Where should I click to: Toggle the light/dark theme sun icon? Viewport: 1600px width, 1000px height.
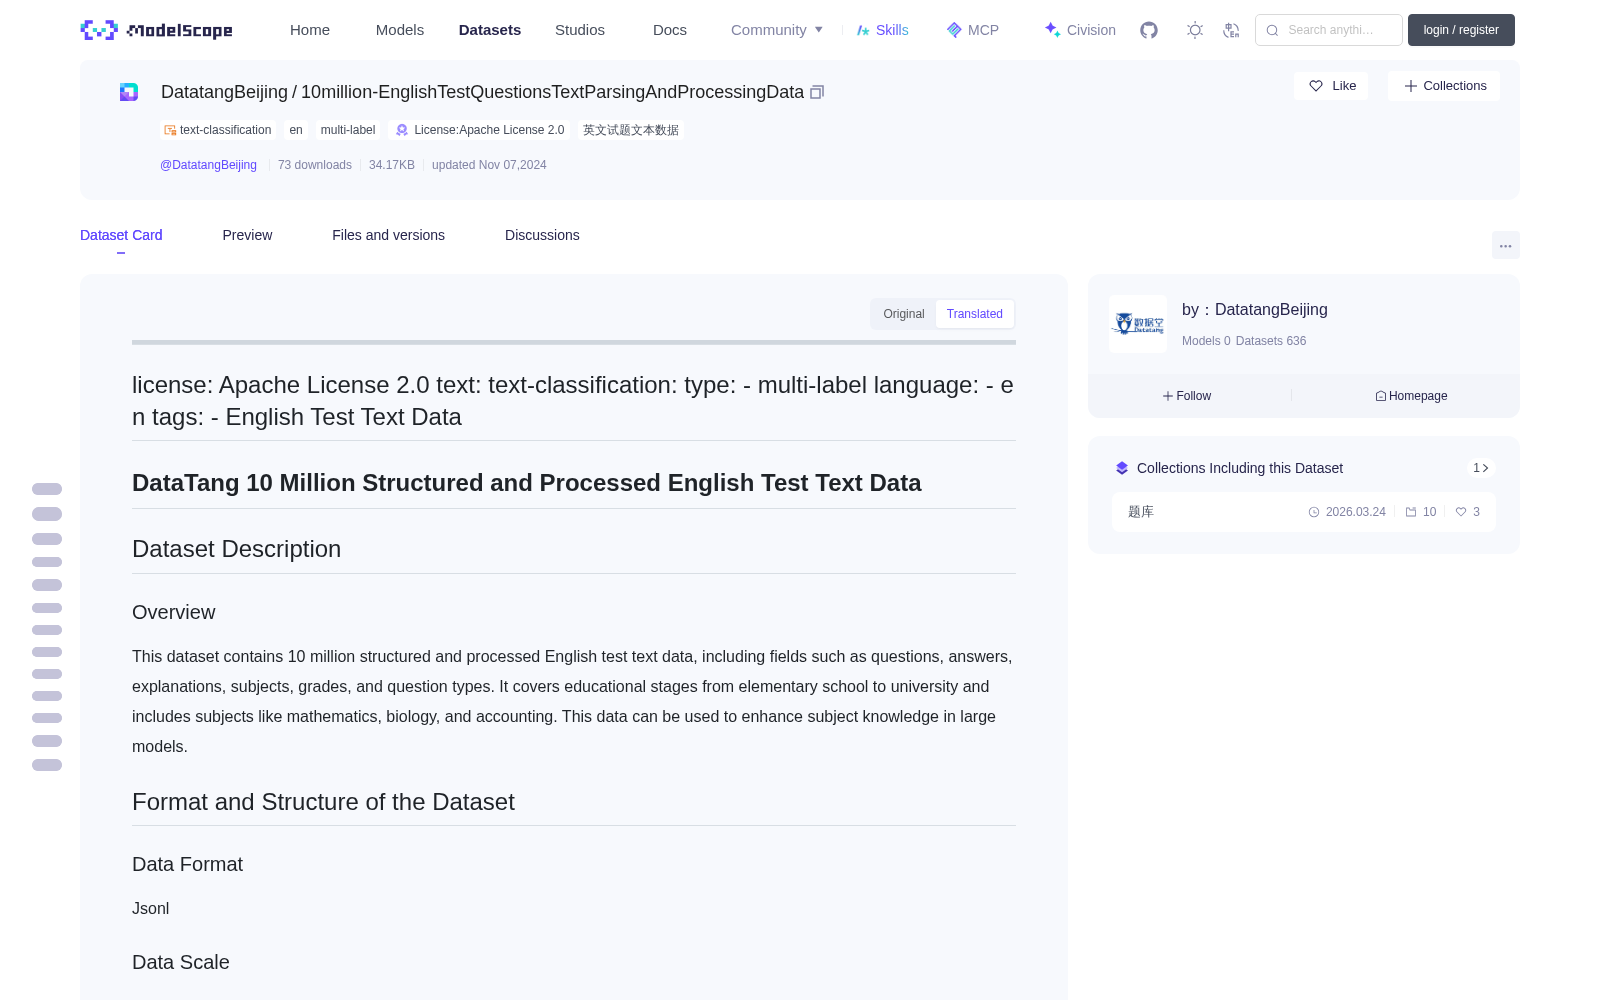coord(1195,30)
